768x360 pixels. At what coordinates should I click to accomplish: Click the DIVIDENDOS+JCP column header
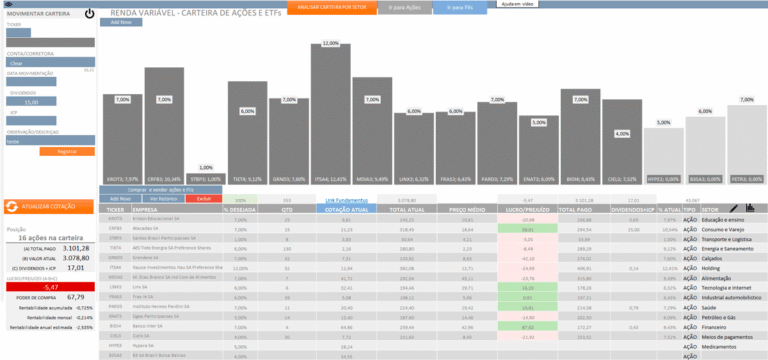[634, 209]
